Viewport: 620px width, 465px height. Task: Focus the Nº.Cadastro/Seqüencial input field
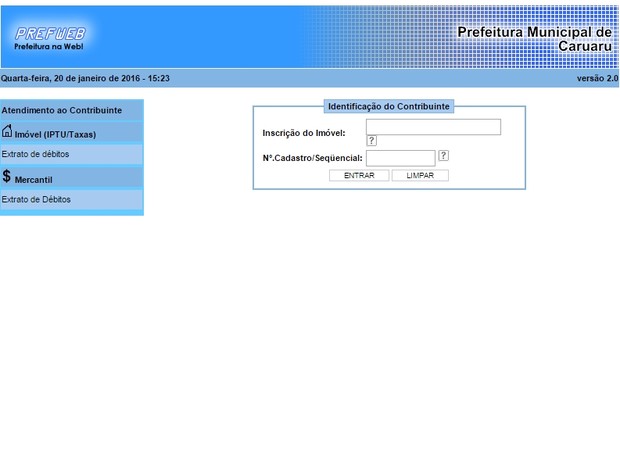point(400,158)
